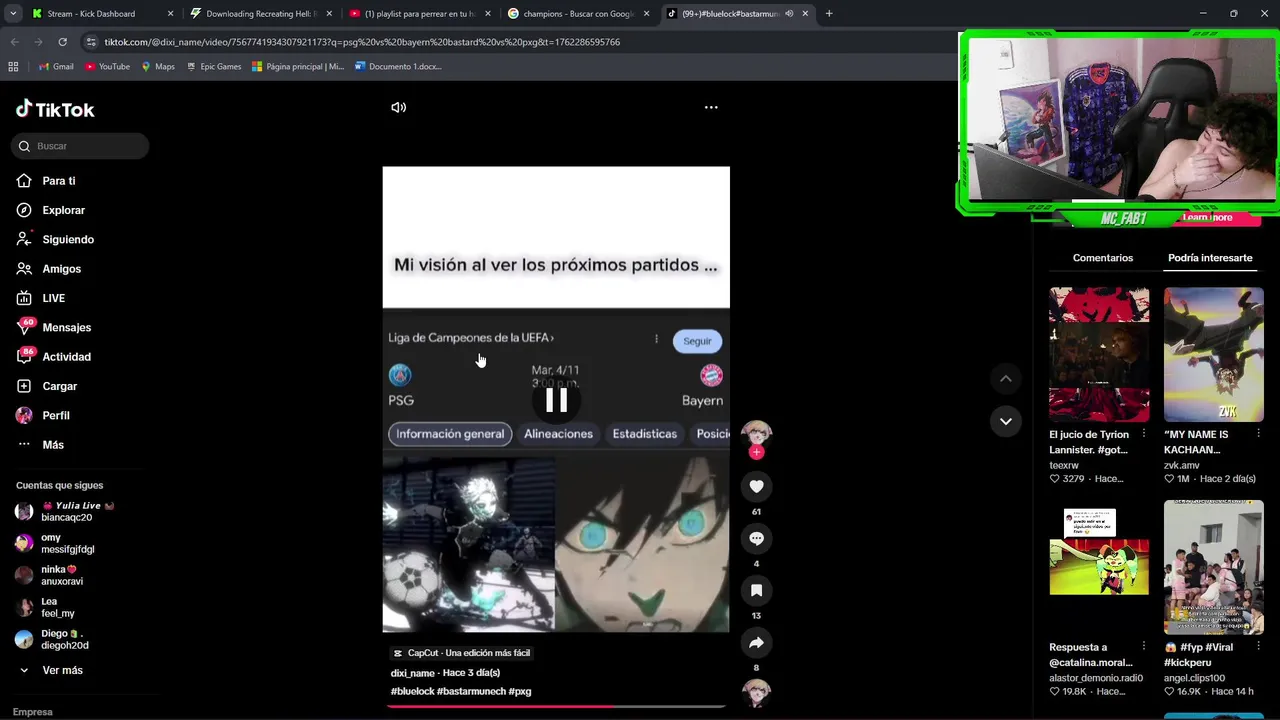Switch to champions Google search tab
The height and width of the screenshot is (720, 1280).
click(578, 14)
